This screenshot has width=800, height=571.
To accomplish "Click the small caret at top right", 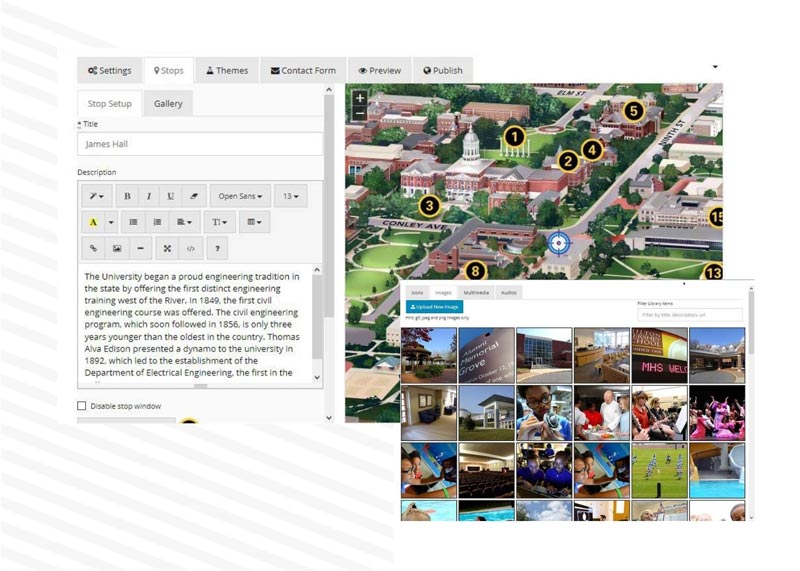I will [x=715, y=67].
